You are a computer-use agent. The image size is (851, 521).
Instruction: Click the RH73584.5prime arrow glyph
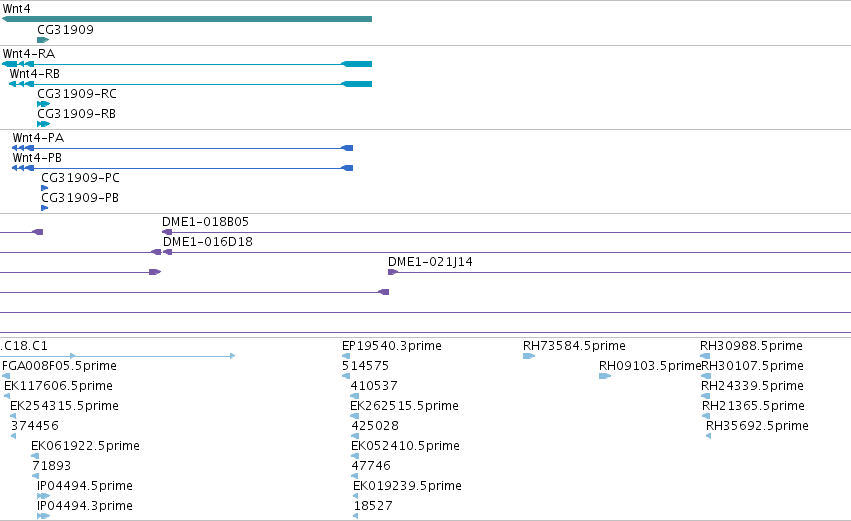(x=529, y=356)
